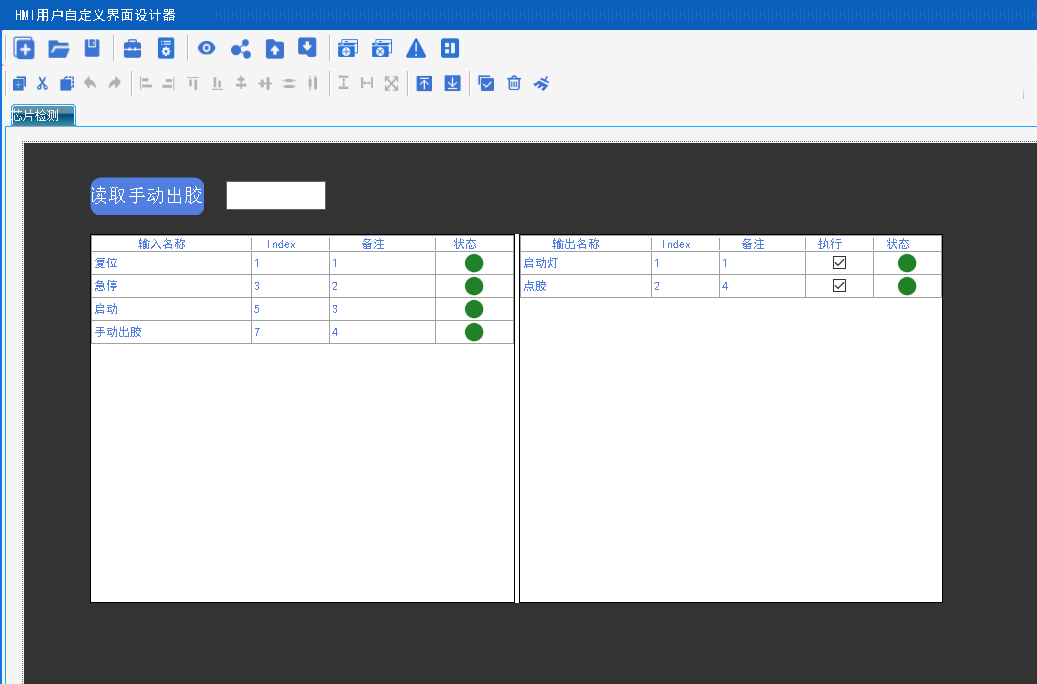Select the 点胶 output row name
The image size is (1037, 684).
pyautogui.click(x=535, y=286)
